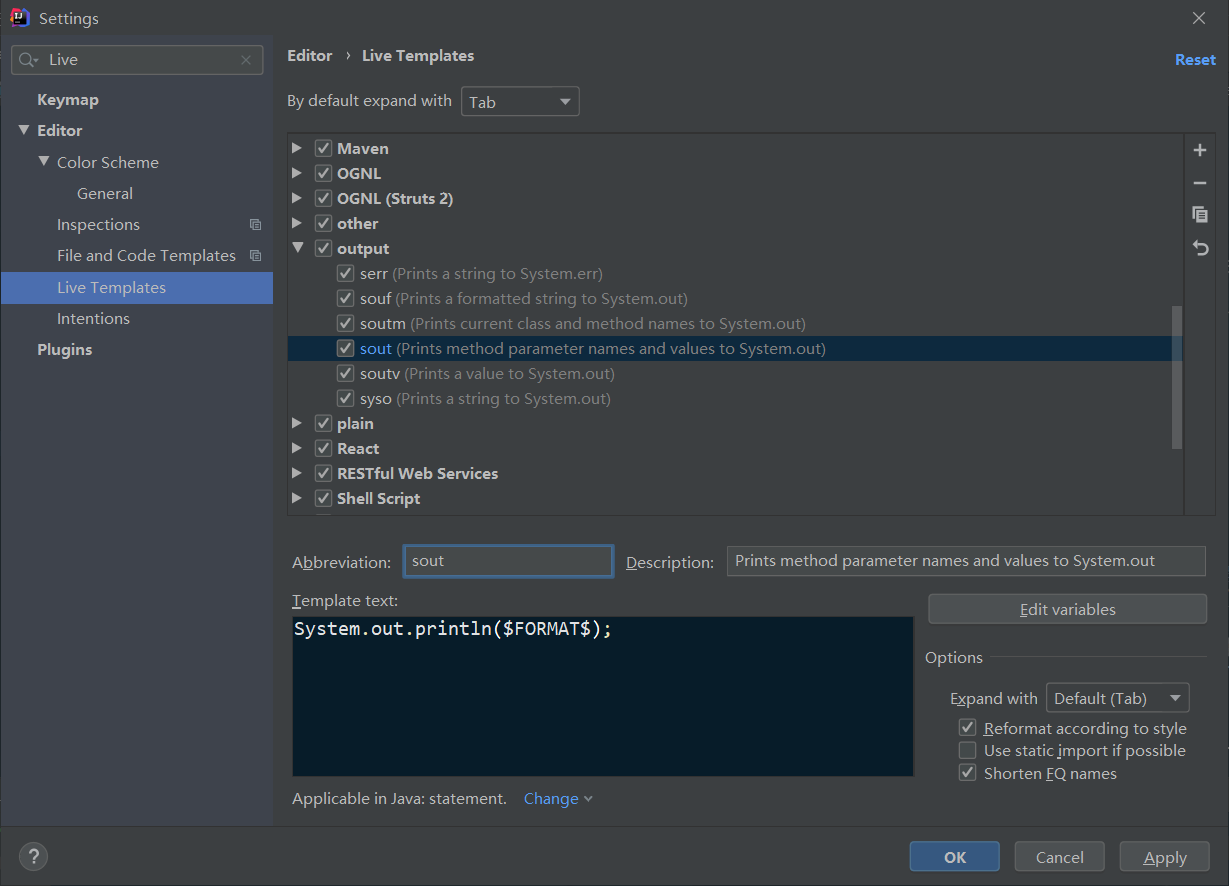Expand the RESTful Web Services group

tap(297, 474)
